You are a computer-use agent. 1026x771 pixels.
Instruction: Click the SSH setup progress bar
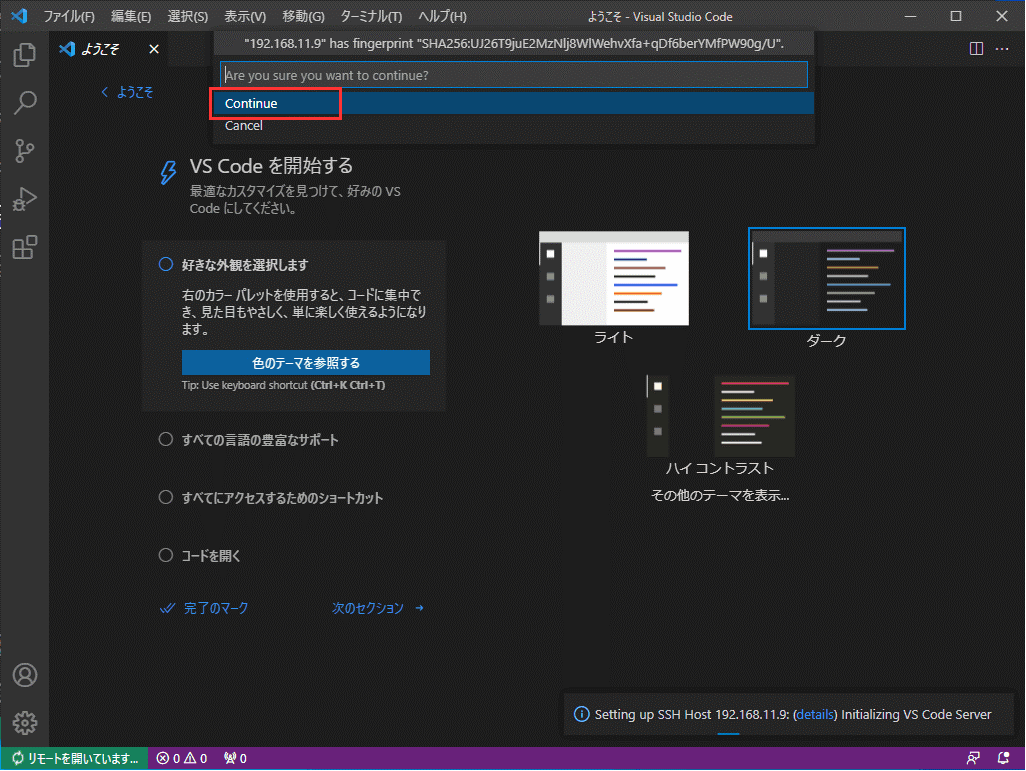(728, 734)
